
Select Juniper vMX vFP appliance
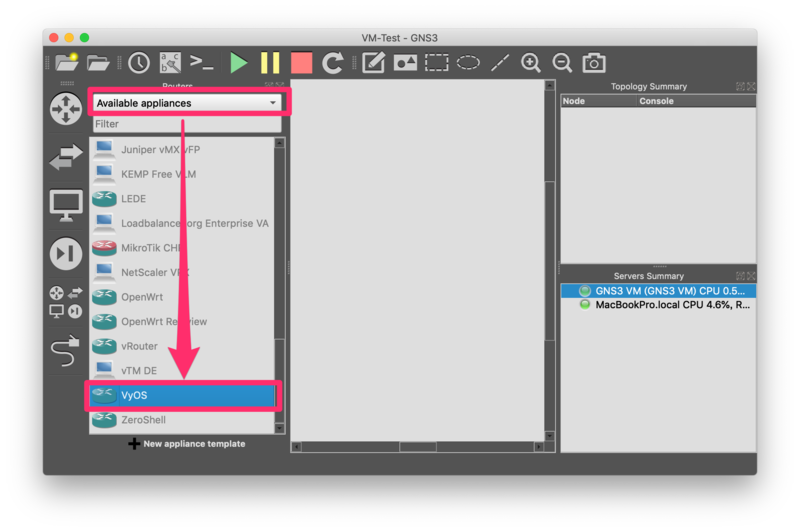[x=182, y=149]
